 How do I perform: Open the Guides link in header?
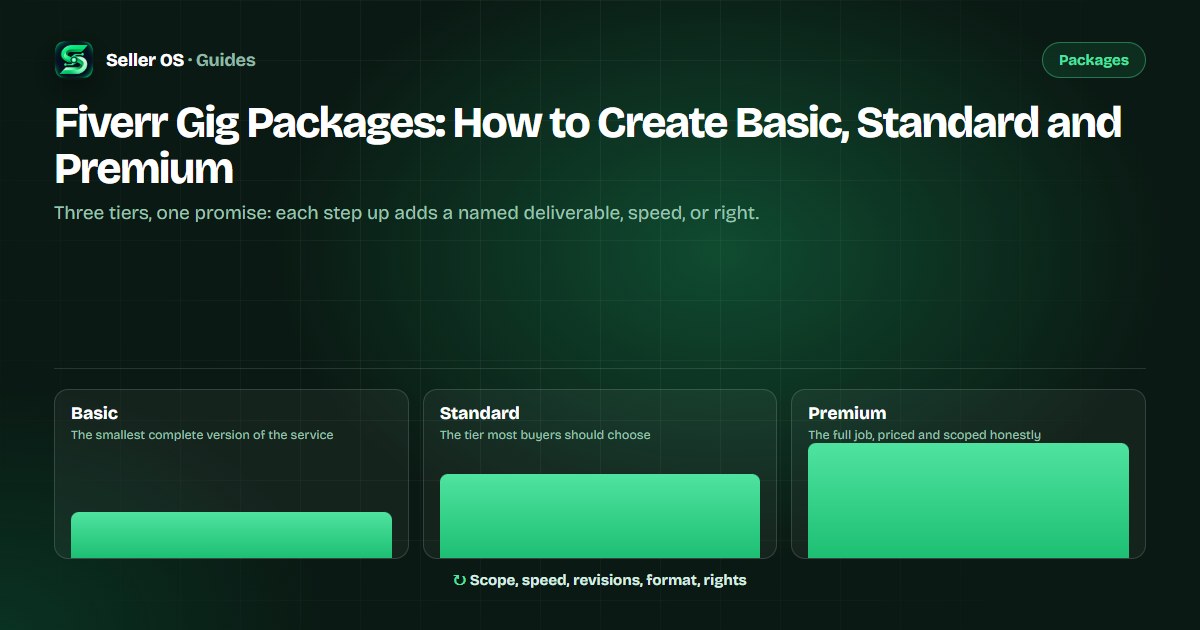pyautogui.click(x=226, y=60)
